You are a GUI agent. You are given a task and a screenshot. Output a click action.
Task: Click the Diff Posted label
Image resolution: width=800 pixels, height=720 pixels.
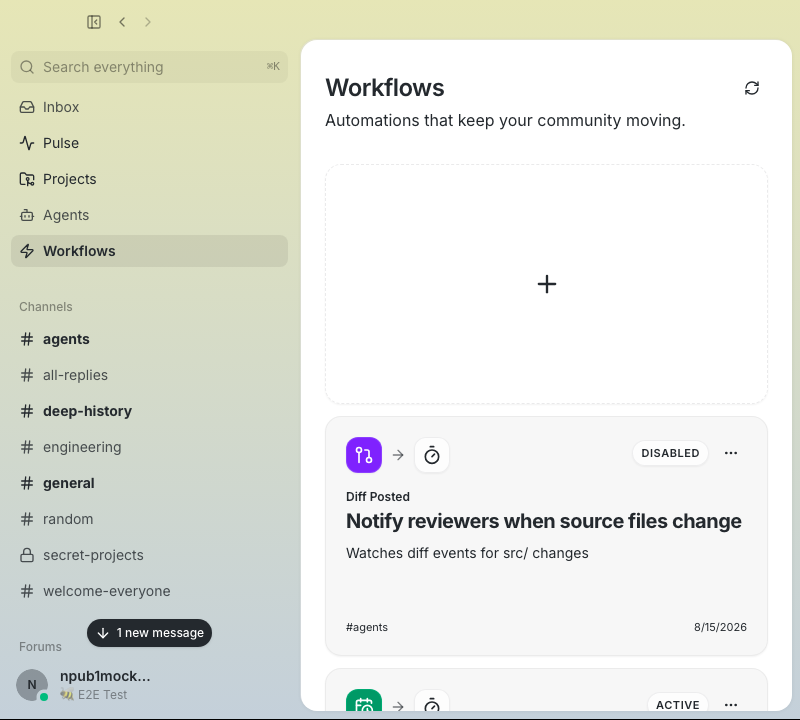click(378, 496)
